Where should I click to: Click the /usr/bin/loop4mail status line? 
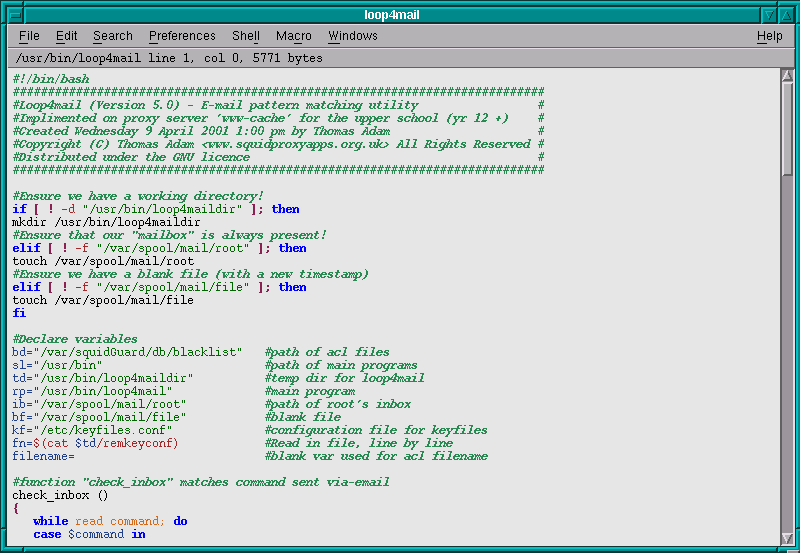pos(170,58)
